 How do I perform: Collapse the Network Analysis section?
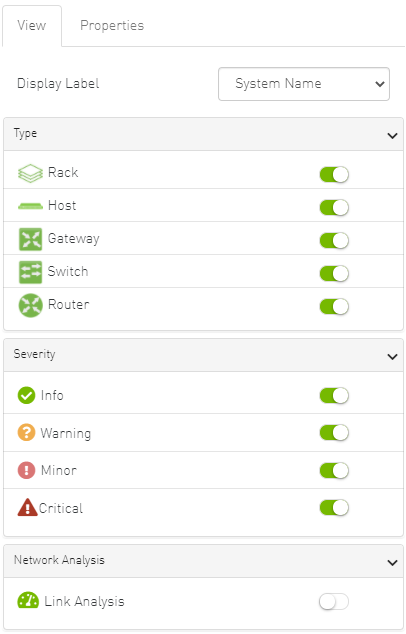point(392,563)
